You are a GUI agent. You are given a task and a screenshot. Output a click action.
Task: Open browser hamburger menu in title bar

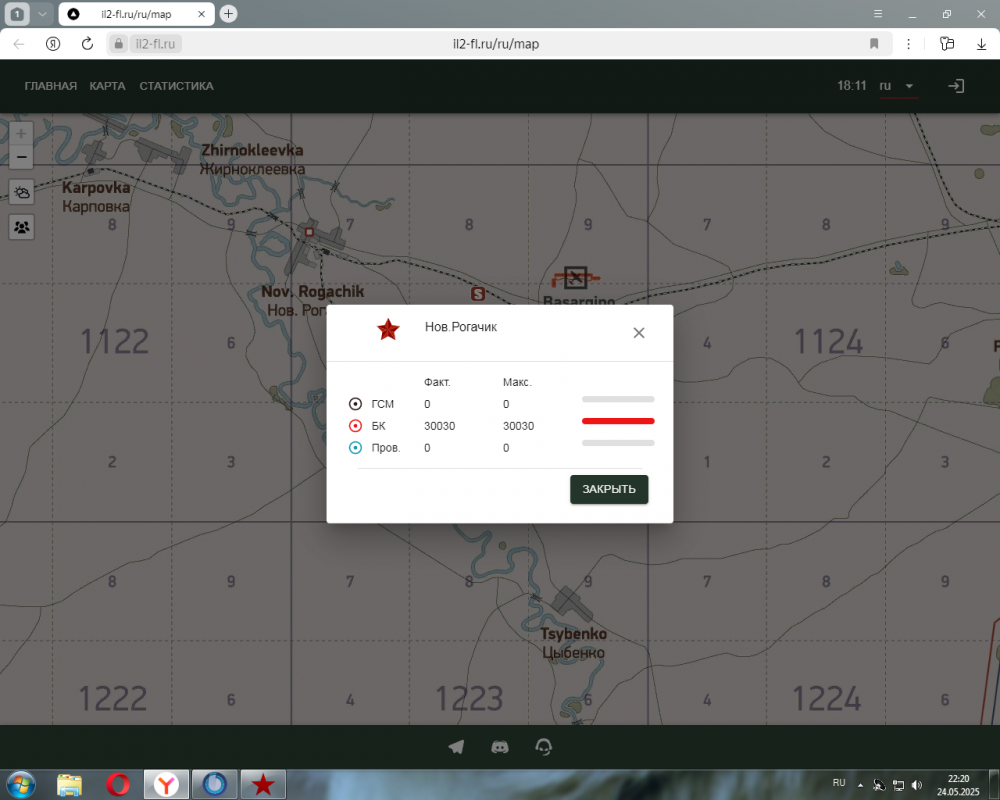click(x=878, y=13)
